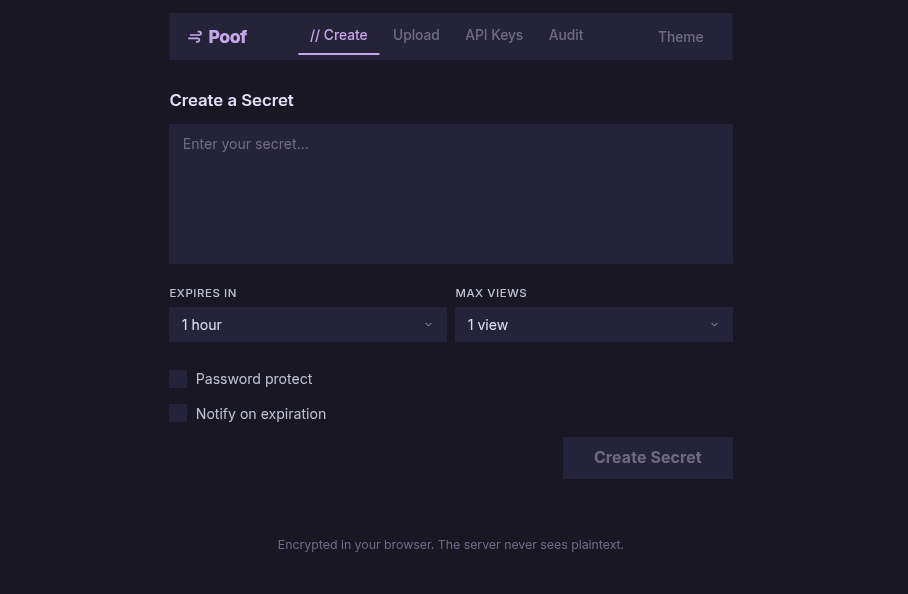Click the Poof brand name
Screen dimensions: 908x594
coord(228,37)
